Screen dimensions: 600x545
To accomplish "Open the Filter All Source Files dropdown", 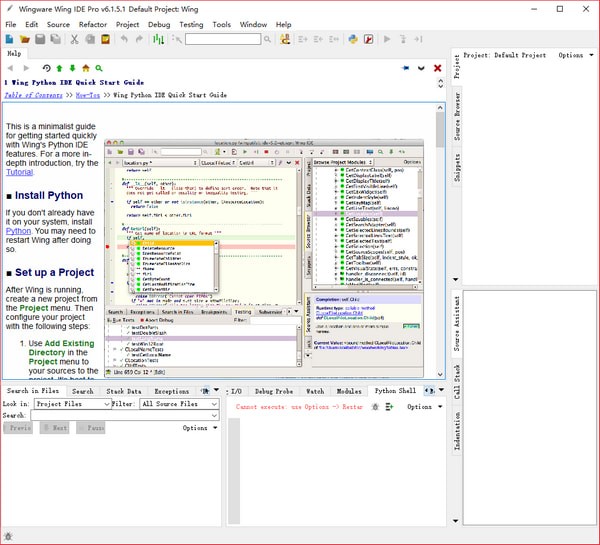I will (x=180, y=404).
